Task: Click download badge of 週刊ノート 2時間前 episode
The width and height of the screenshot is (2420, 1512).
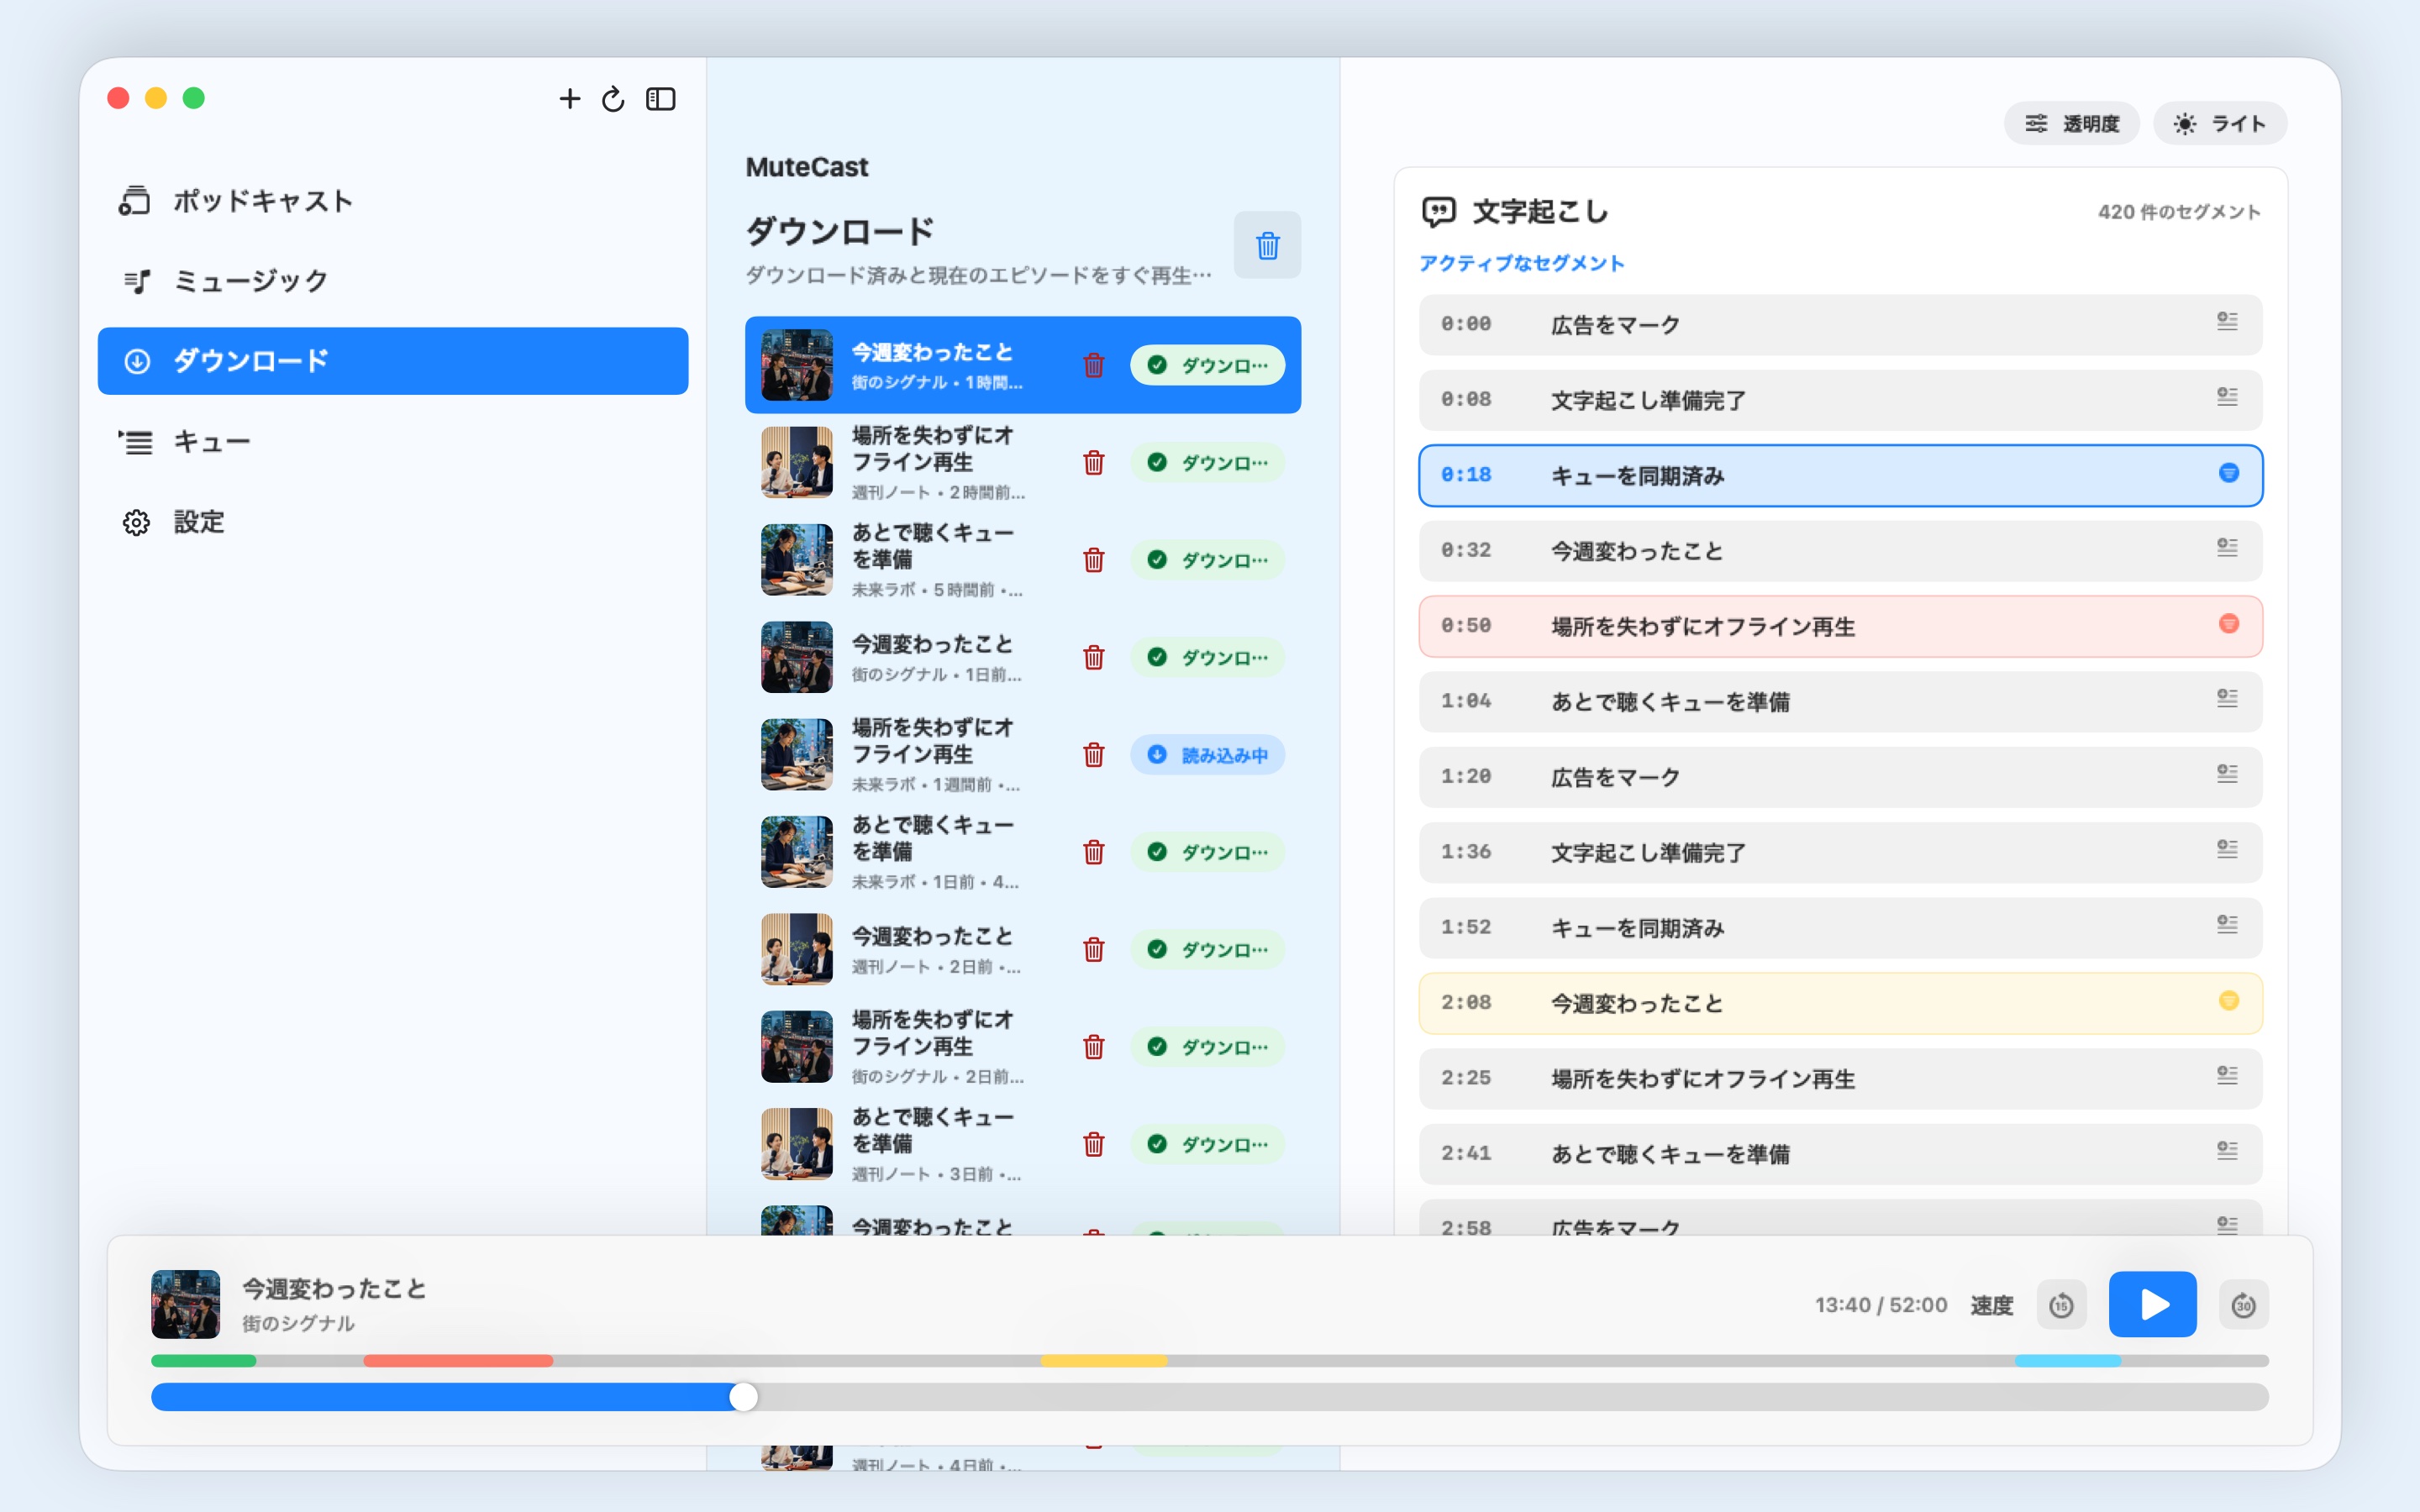Action: tap(1207, 462)
